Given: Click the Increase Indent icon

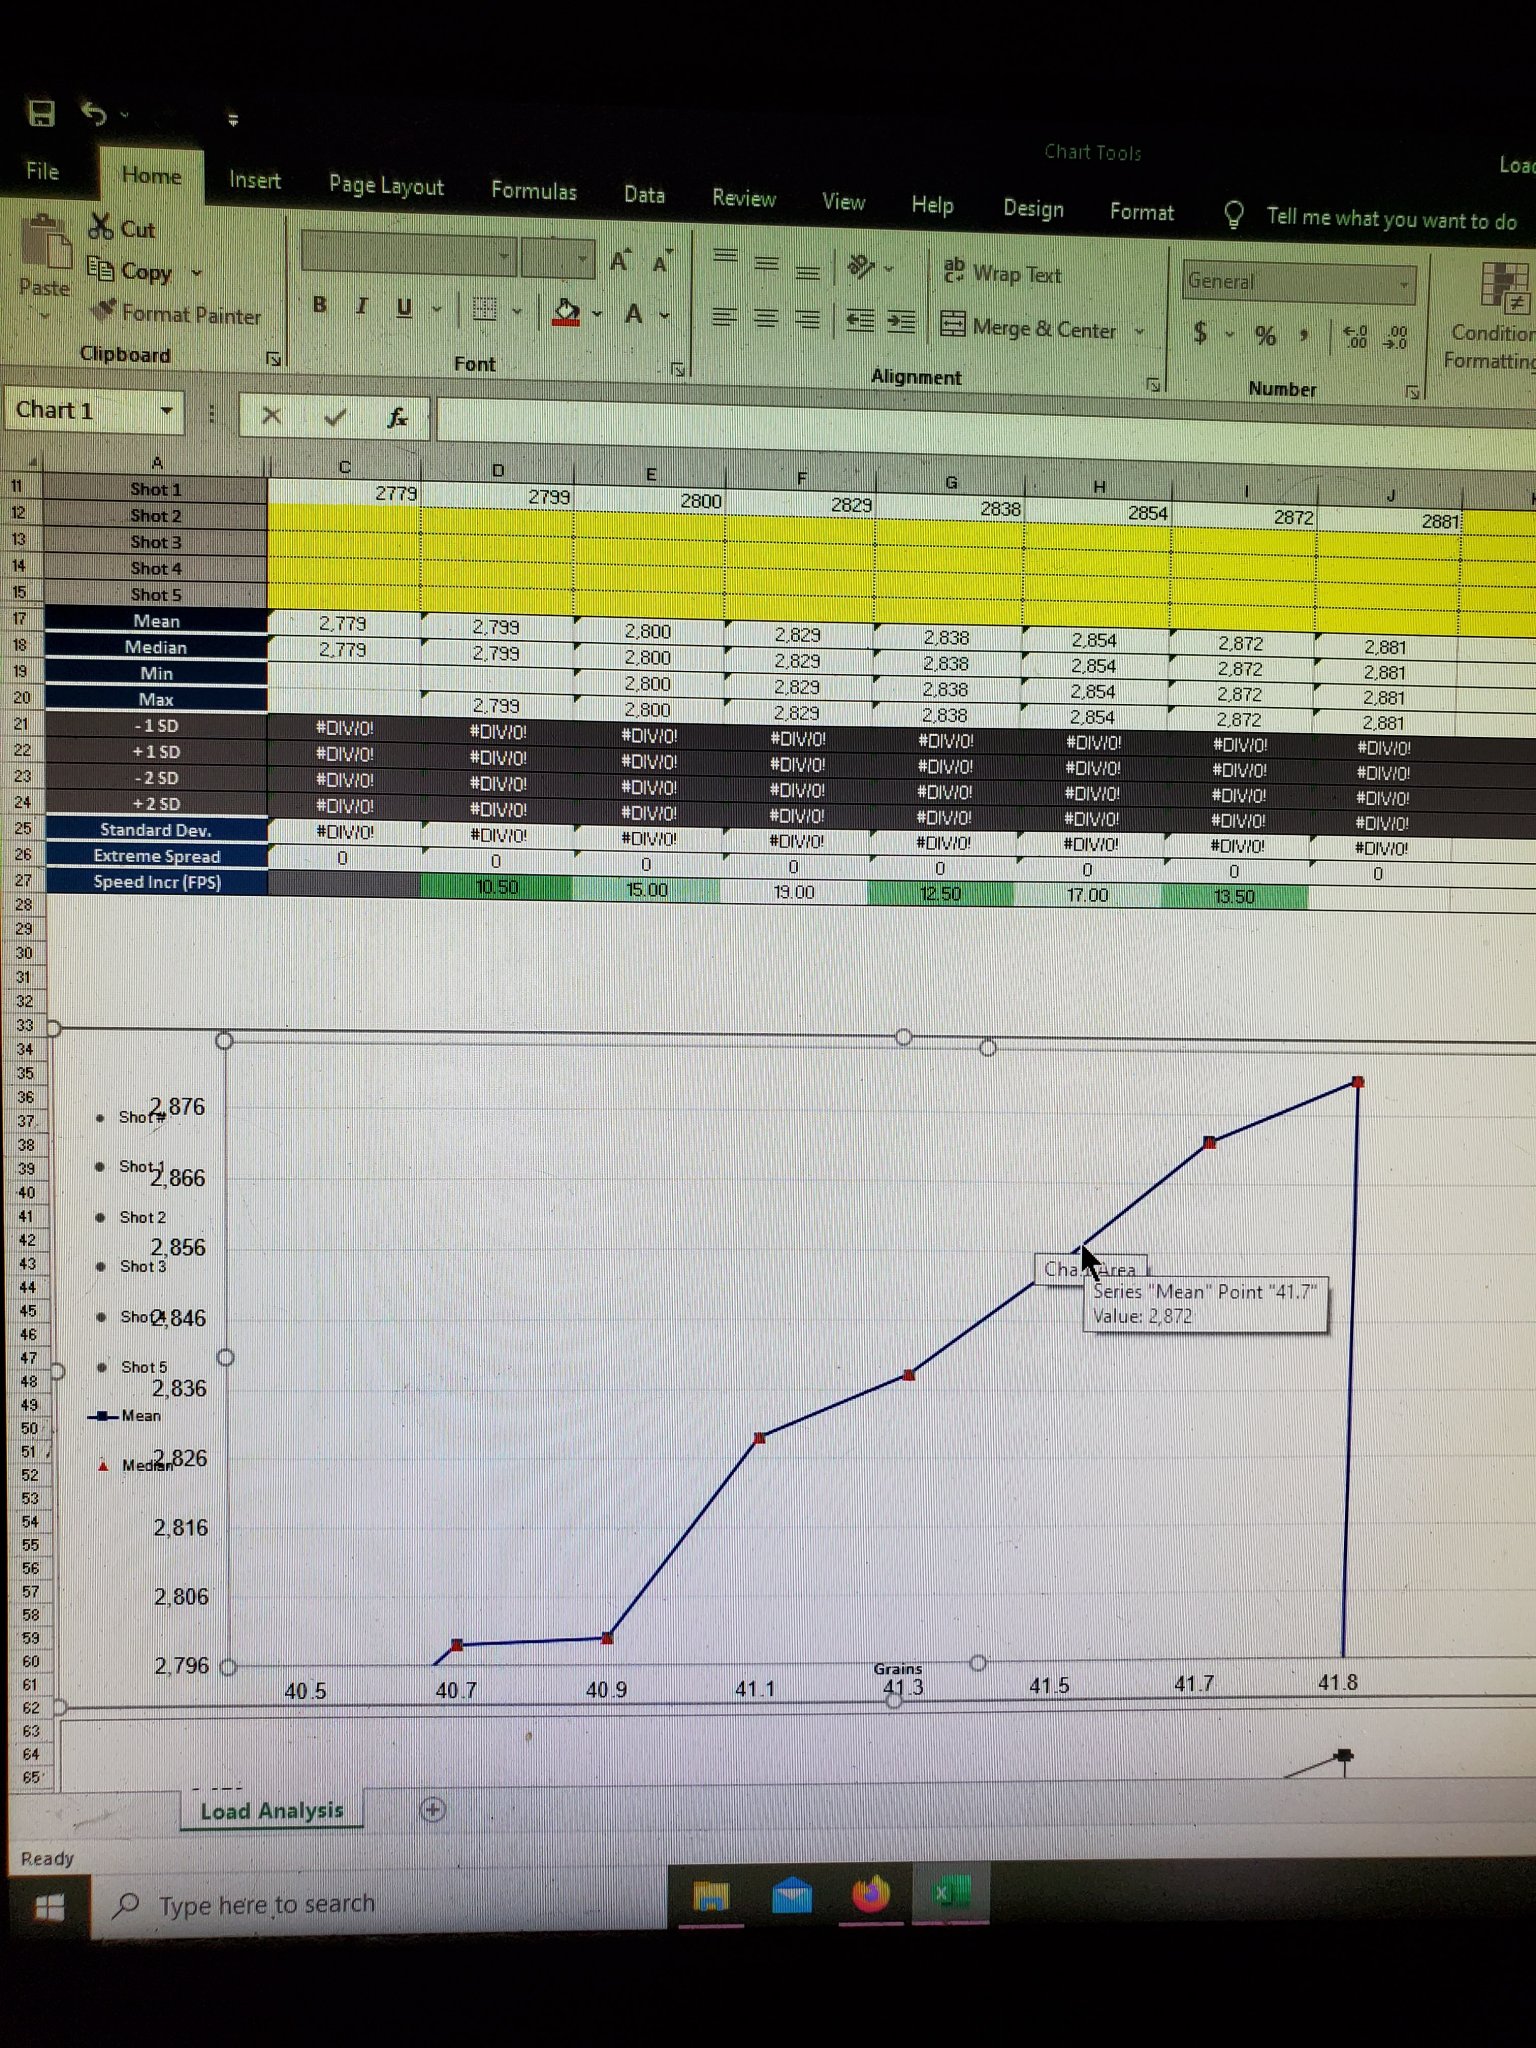Looking at the screenshot, I should pyautogui.click(x=901, y=322).
